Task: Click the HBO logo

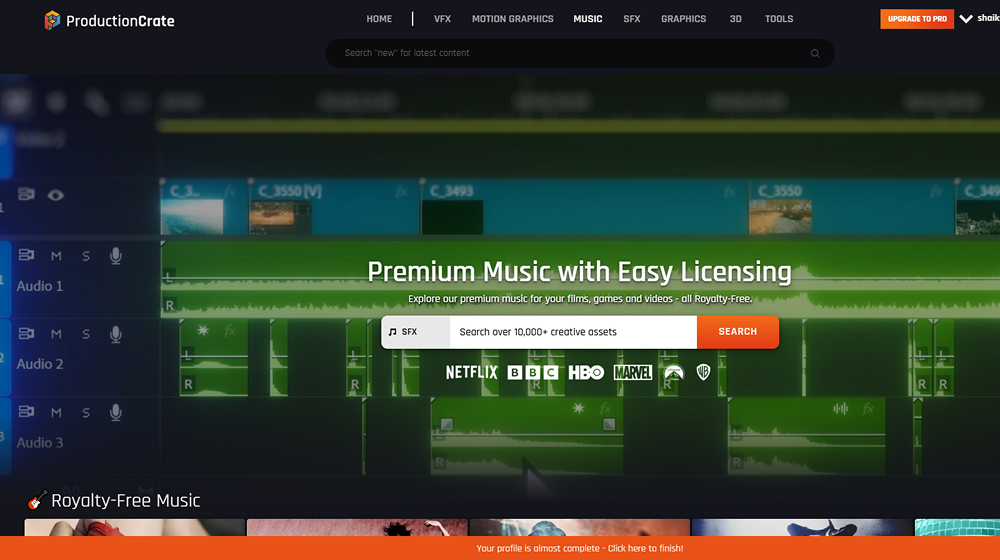Action: 586,372
